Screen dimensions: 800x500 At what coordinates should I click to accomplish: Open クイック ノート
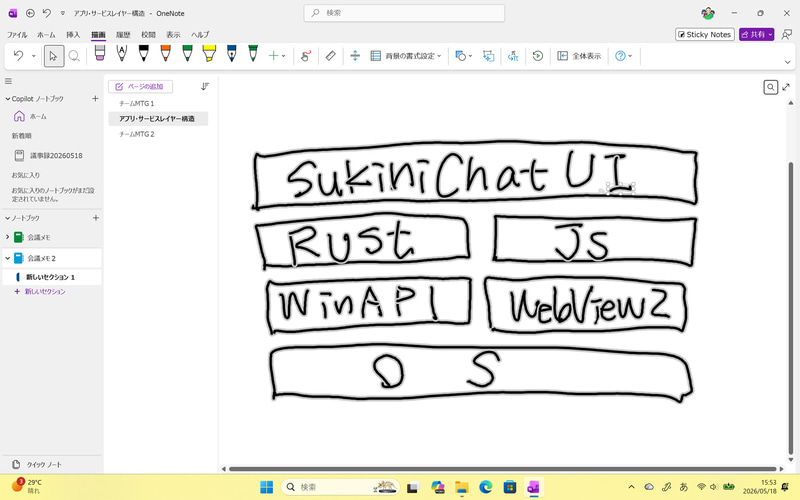(37, 464)
